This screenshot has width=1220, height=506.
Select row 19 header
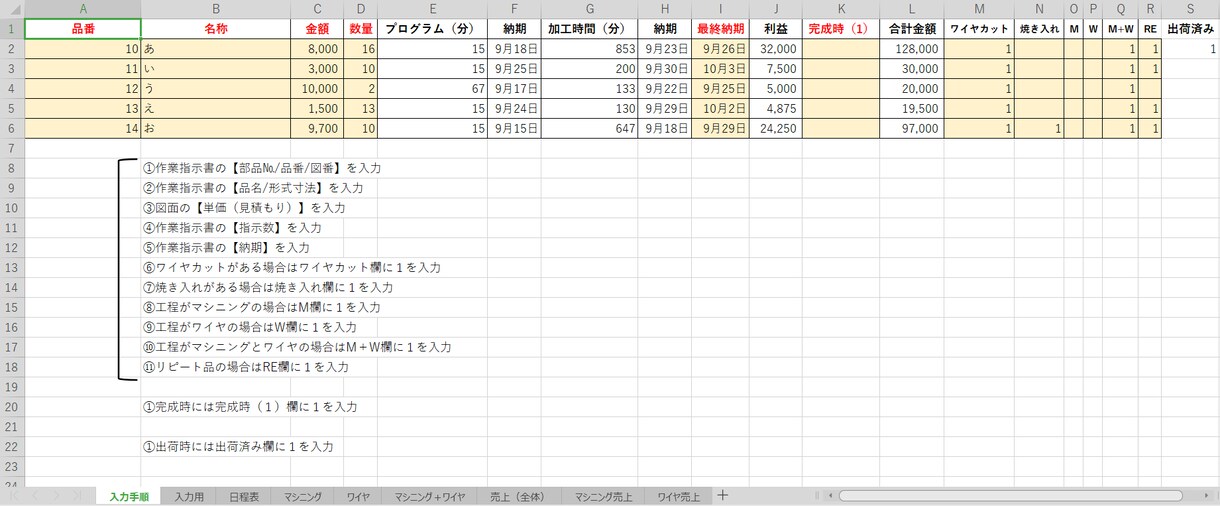point(11,387)
